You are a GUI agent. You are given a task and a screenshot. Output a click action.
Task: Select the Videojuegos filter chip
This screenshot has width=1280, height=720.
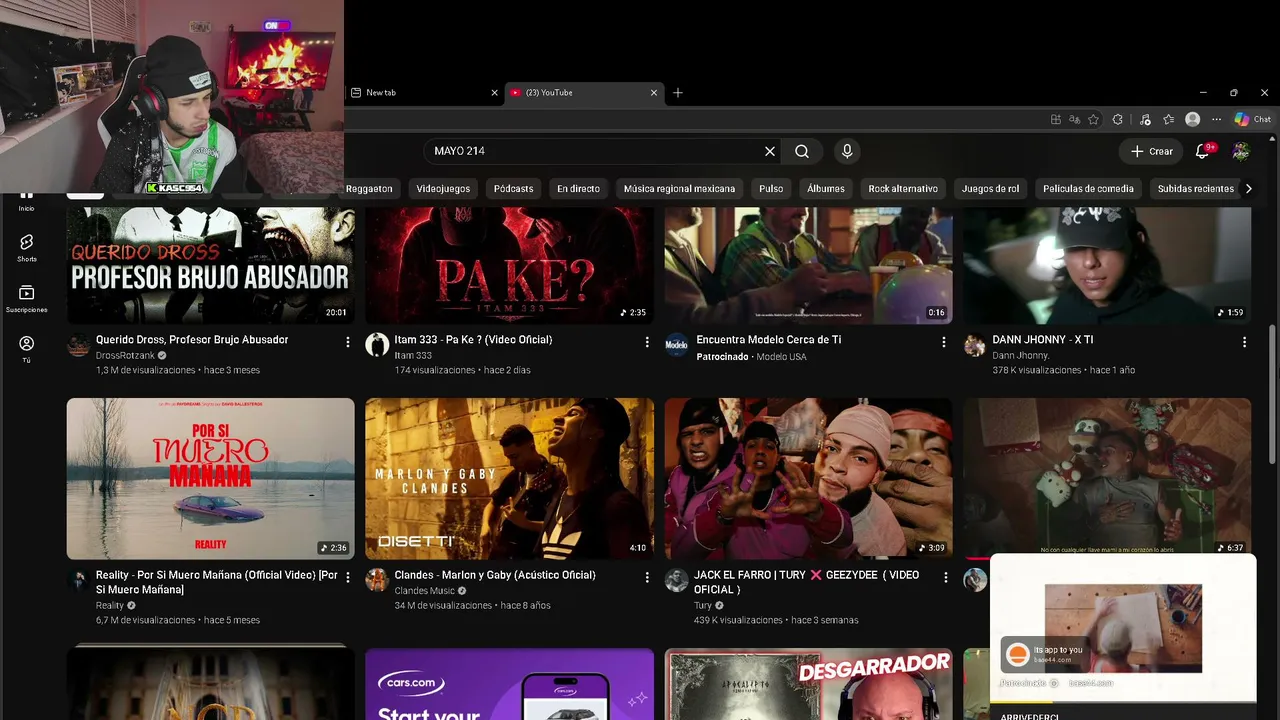[443, 188]
